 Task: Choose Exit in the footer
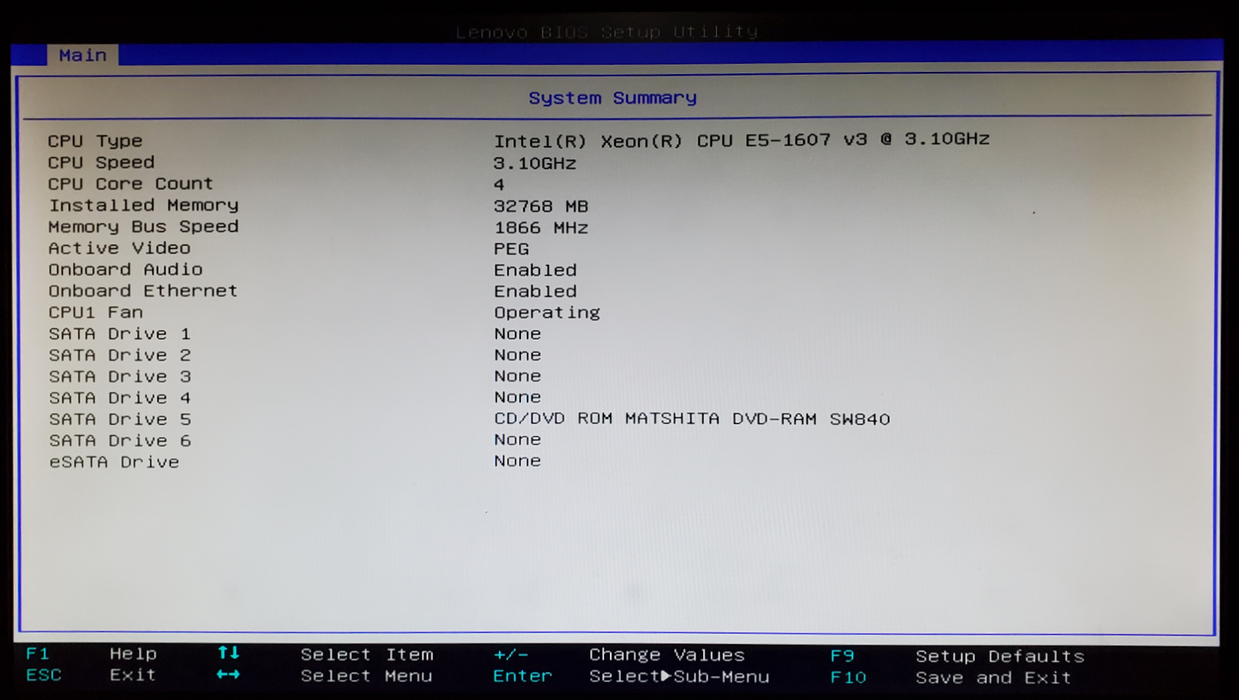133,675
